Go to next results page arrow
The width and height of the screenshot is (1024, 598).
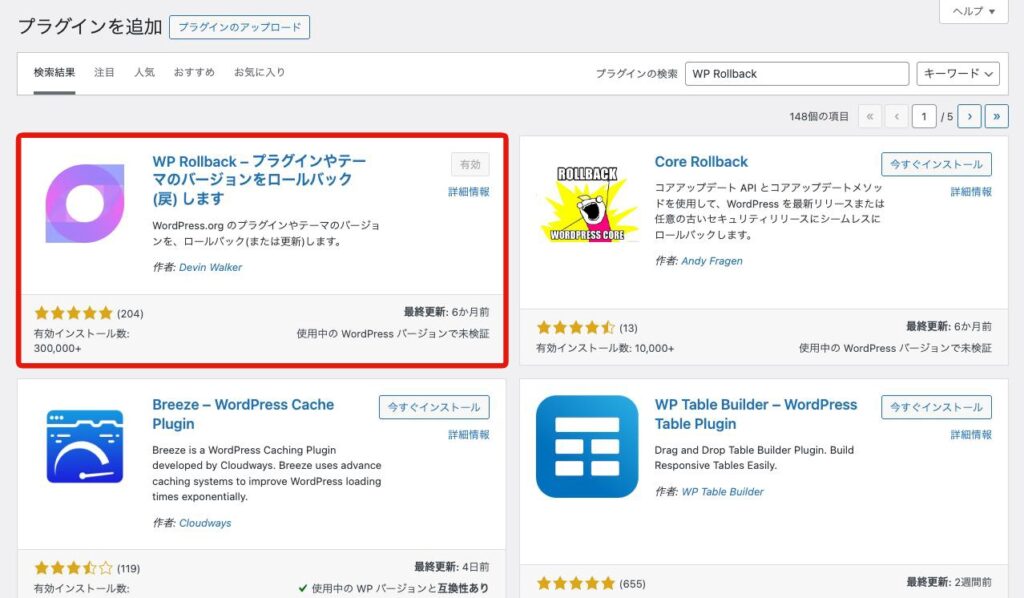tap(970, 116)
